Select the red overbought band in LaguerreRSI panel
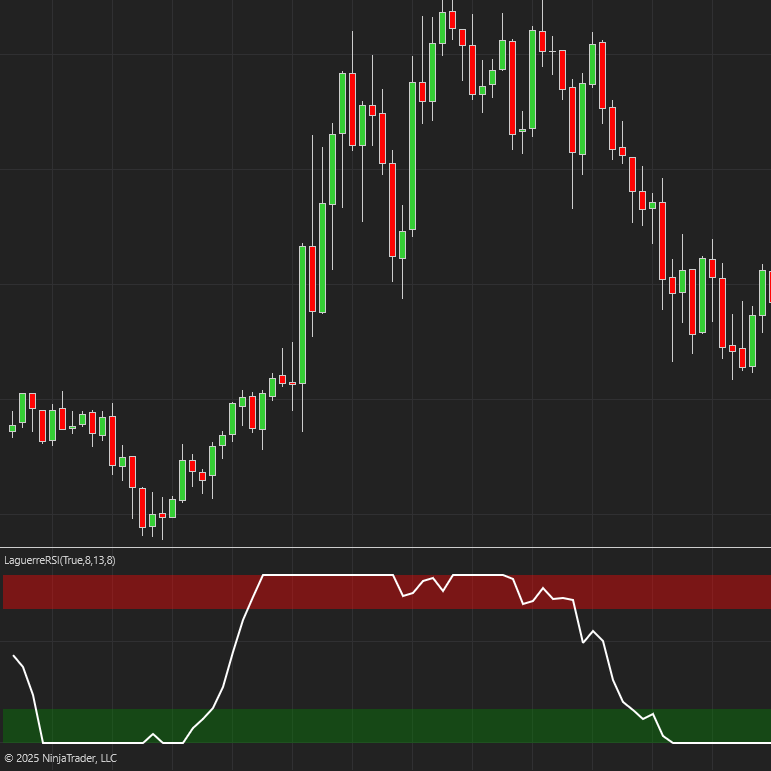Screen dimensions: 771x771 387,592
